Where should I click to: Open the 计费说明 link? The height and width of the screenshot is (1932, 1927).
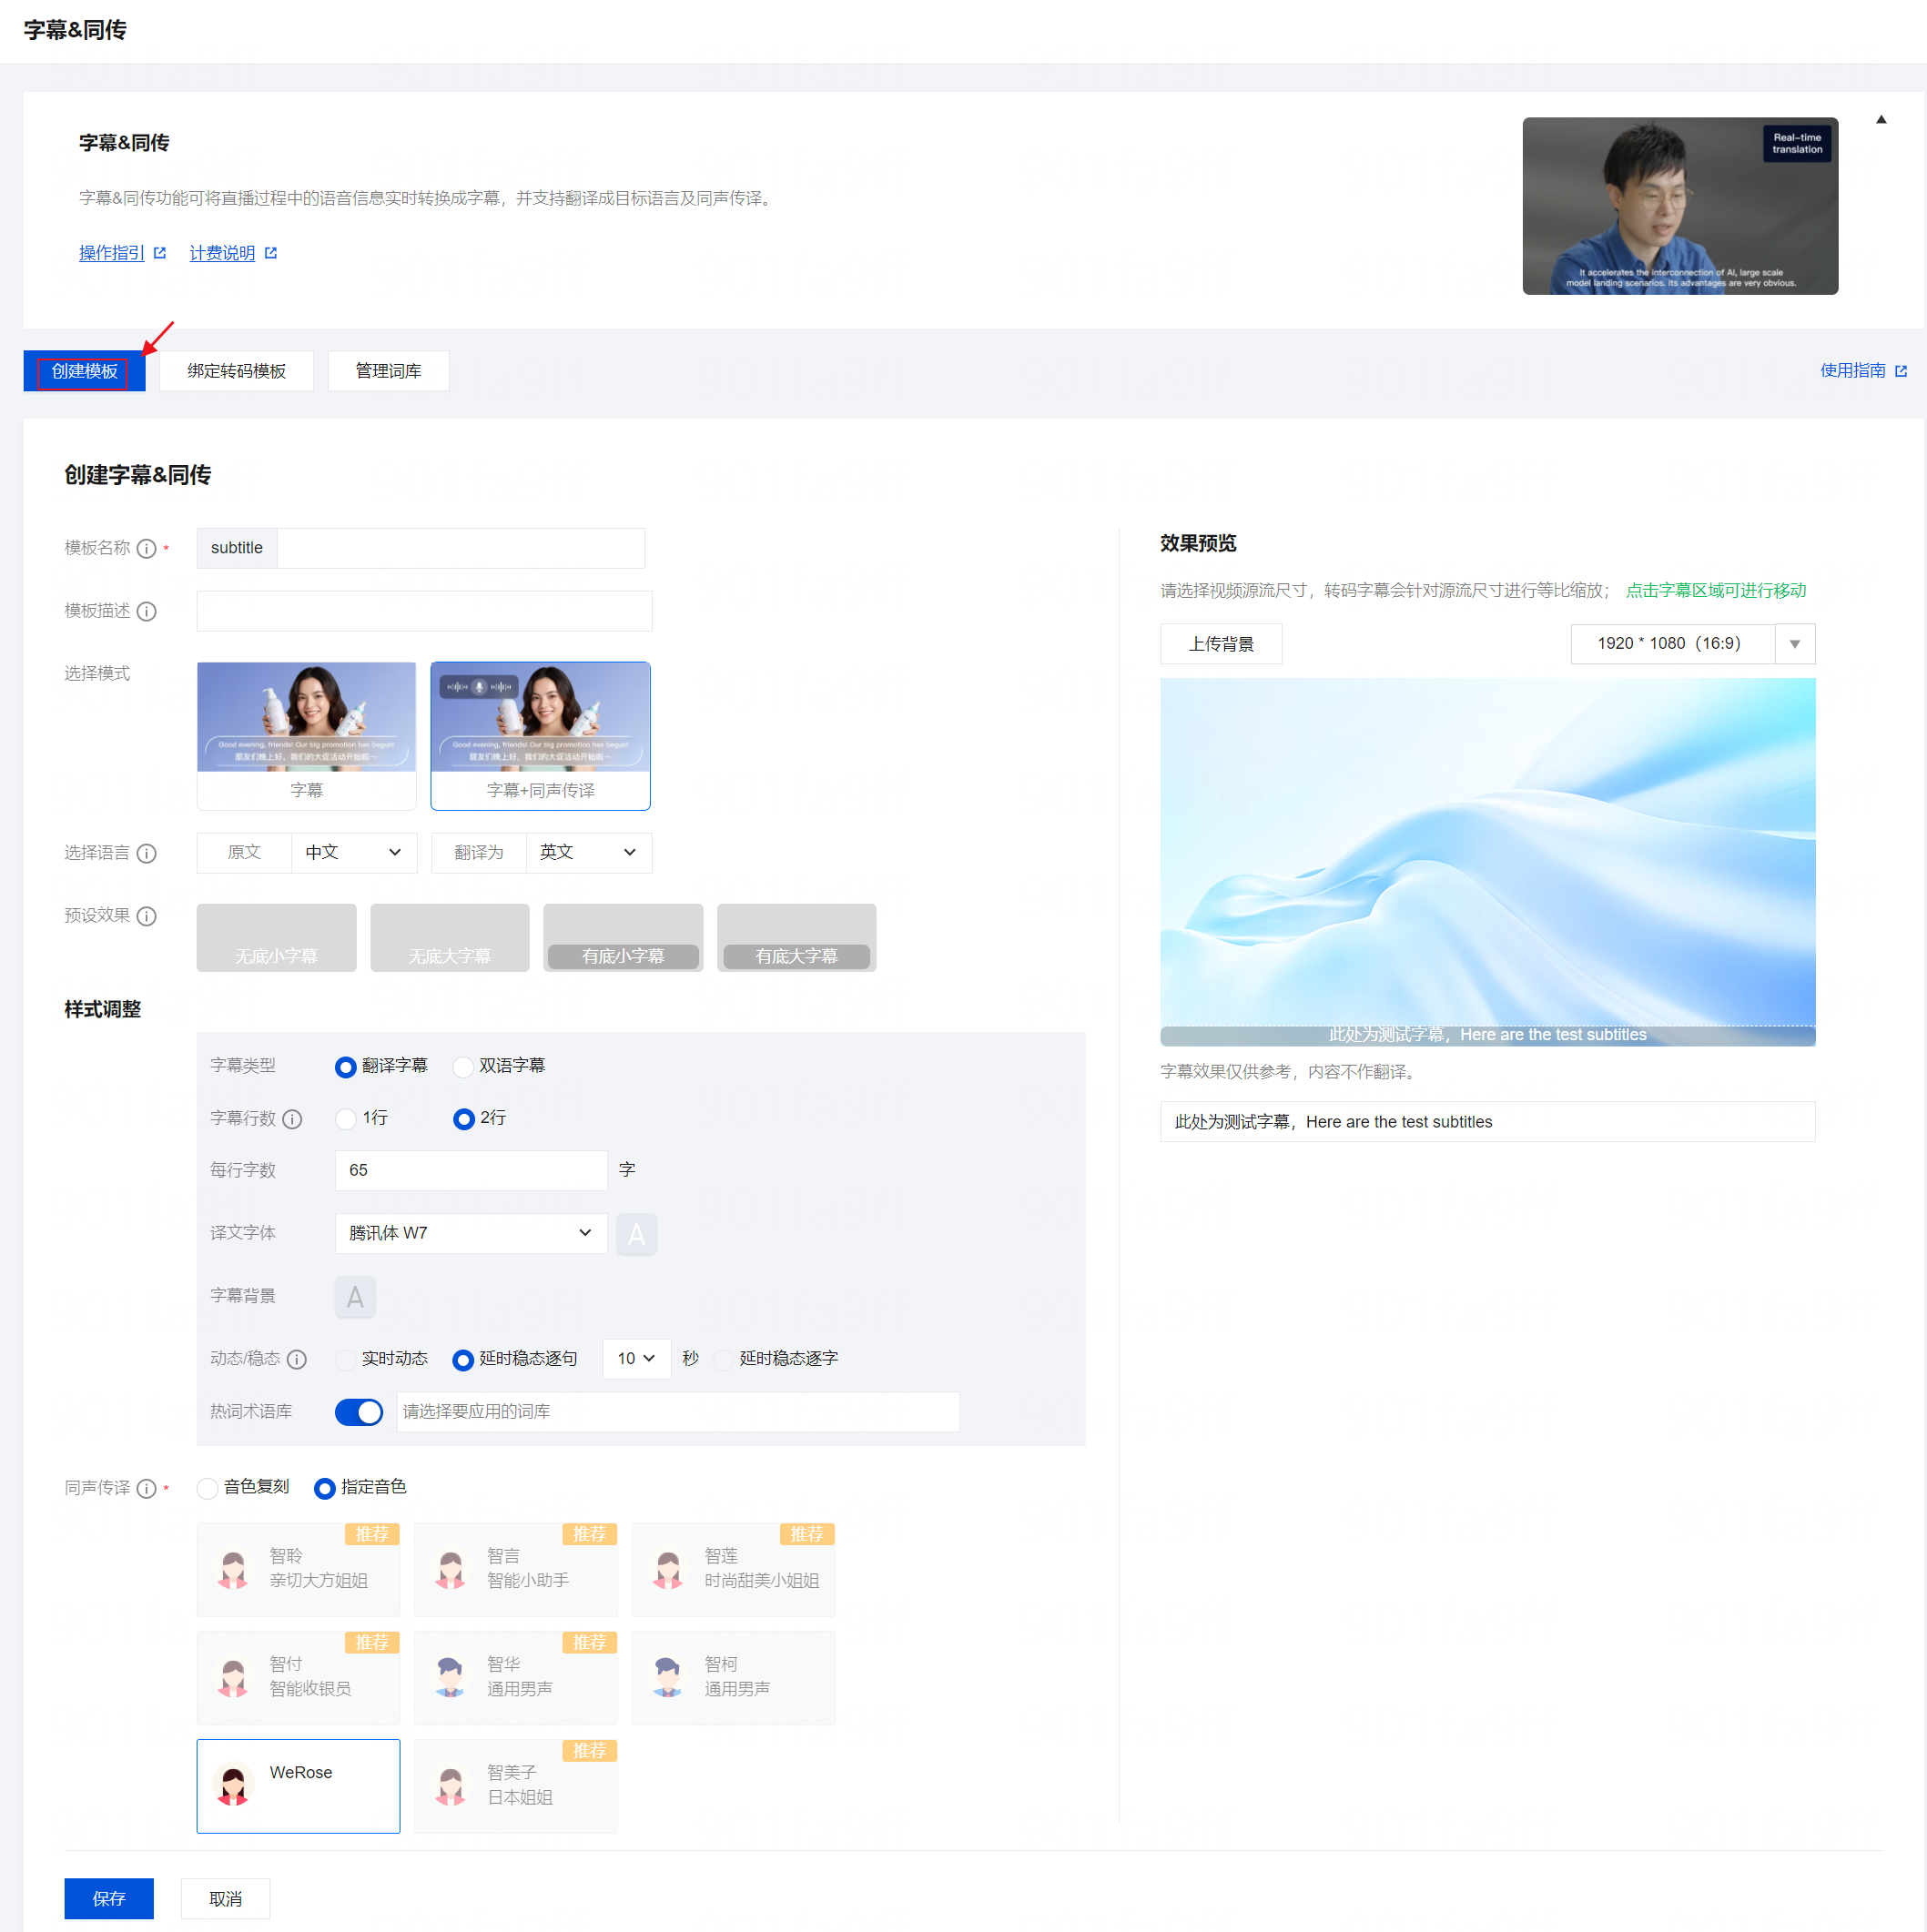click(x=223, y=253)
